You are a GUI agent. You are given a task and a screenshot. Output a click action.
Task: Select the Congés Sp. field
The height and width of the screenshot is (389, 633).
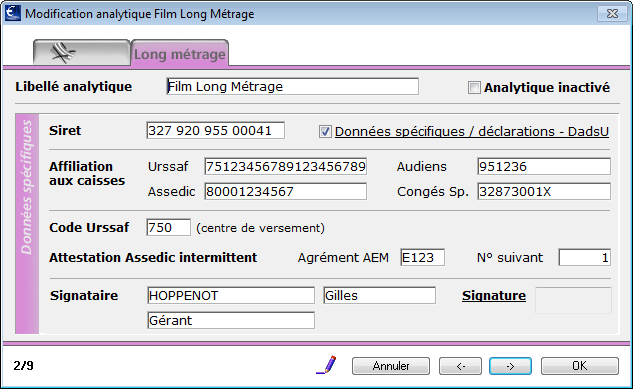coord(544,191)
